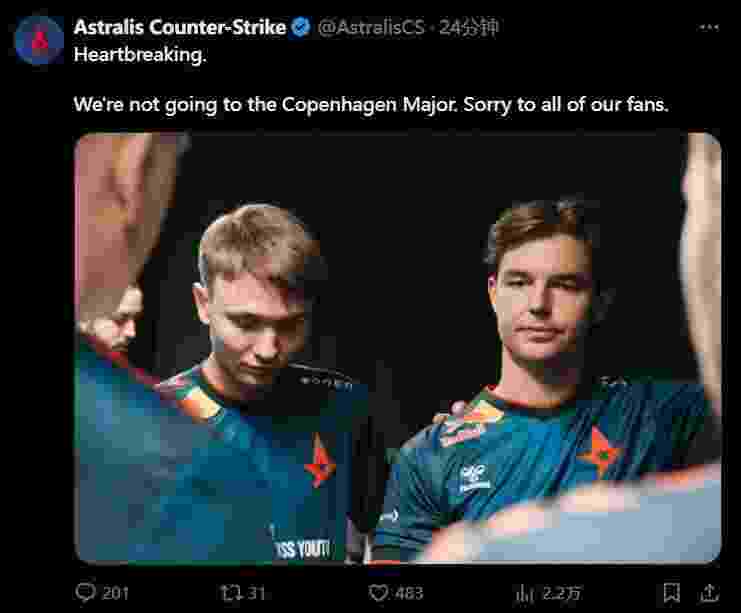The image size is (741, 613).
Task: Open the three-dot more options menu
Action: pyautogui.click(x=709, y=28)
